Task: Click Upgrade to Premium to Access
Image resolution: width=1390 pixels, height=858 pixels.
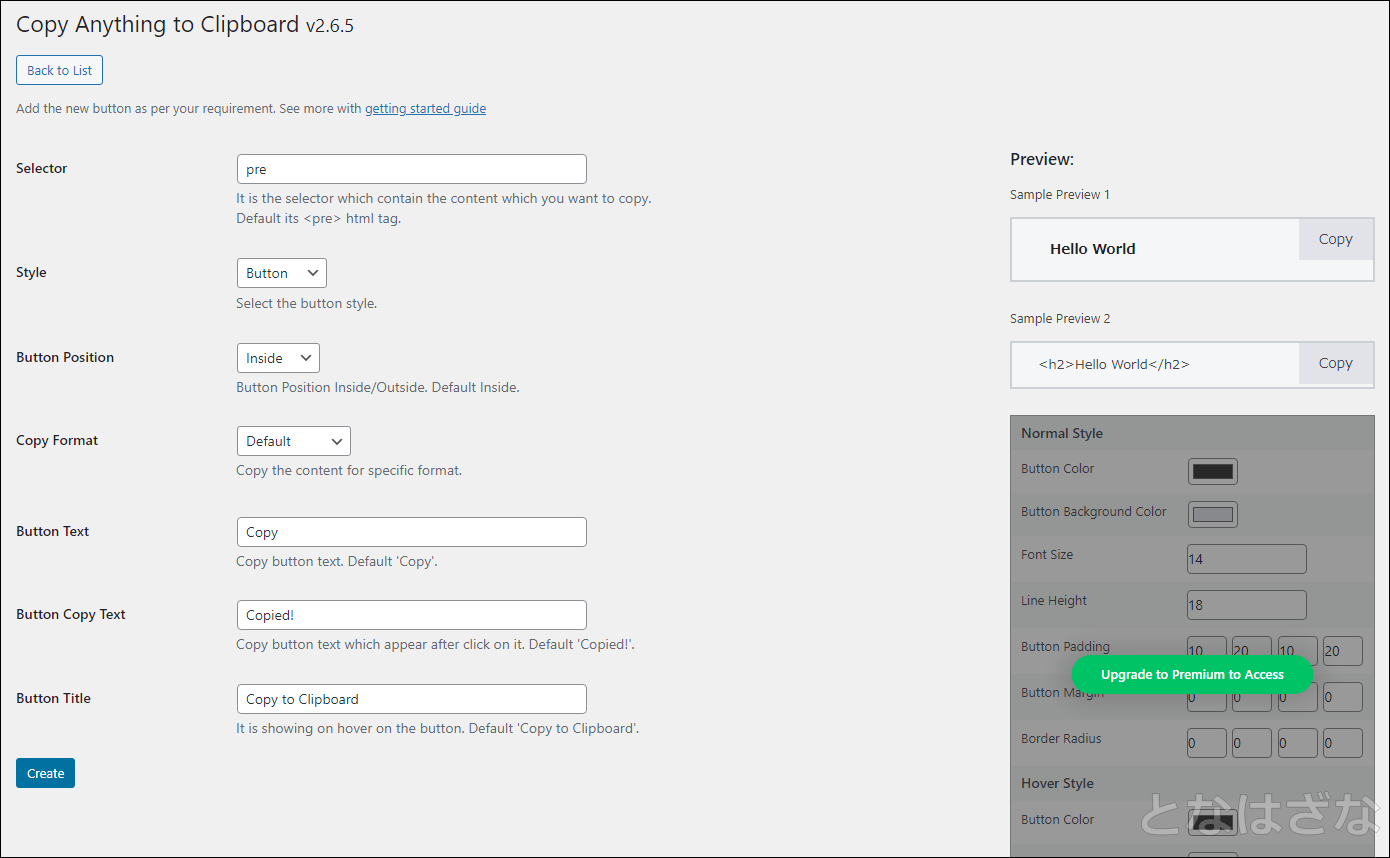Action: point(1192,675)
